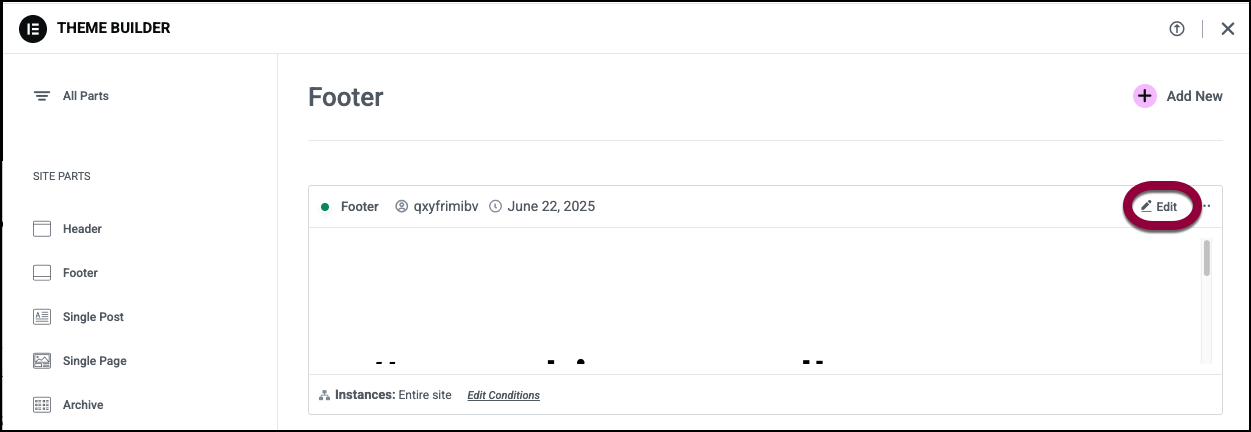The height and width of the screenshot is (432, 1251).
Task: Click the green active status dot
Action: 325,207
